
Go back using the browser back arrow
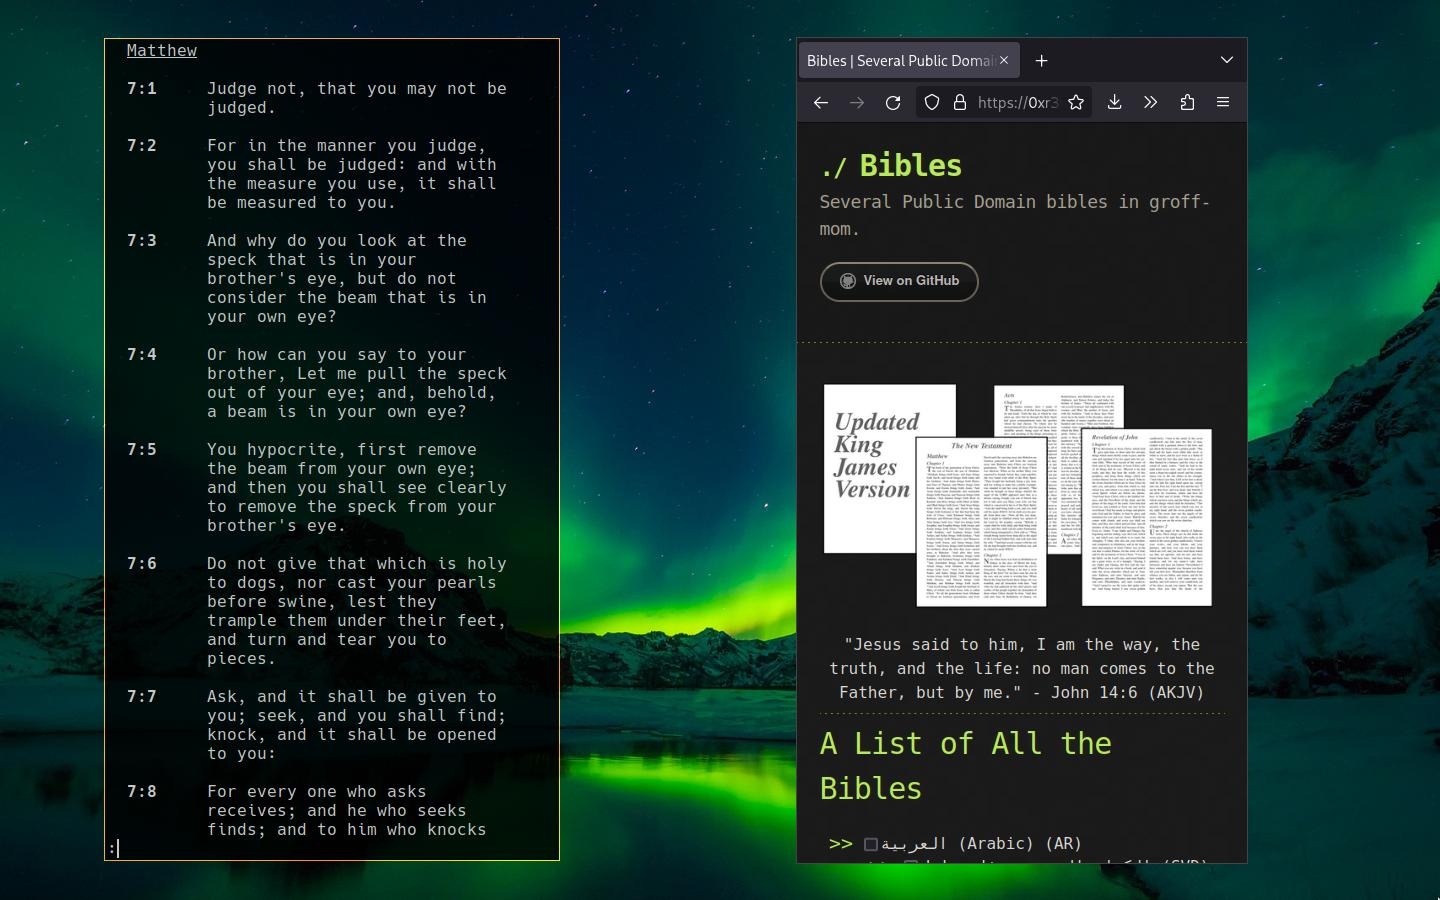821,102
